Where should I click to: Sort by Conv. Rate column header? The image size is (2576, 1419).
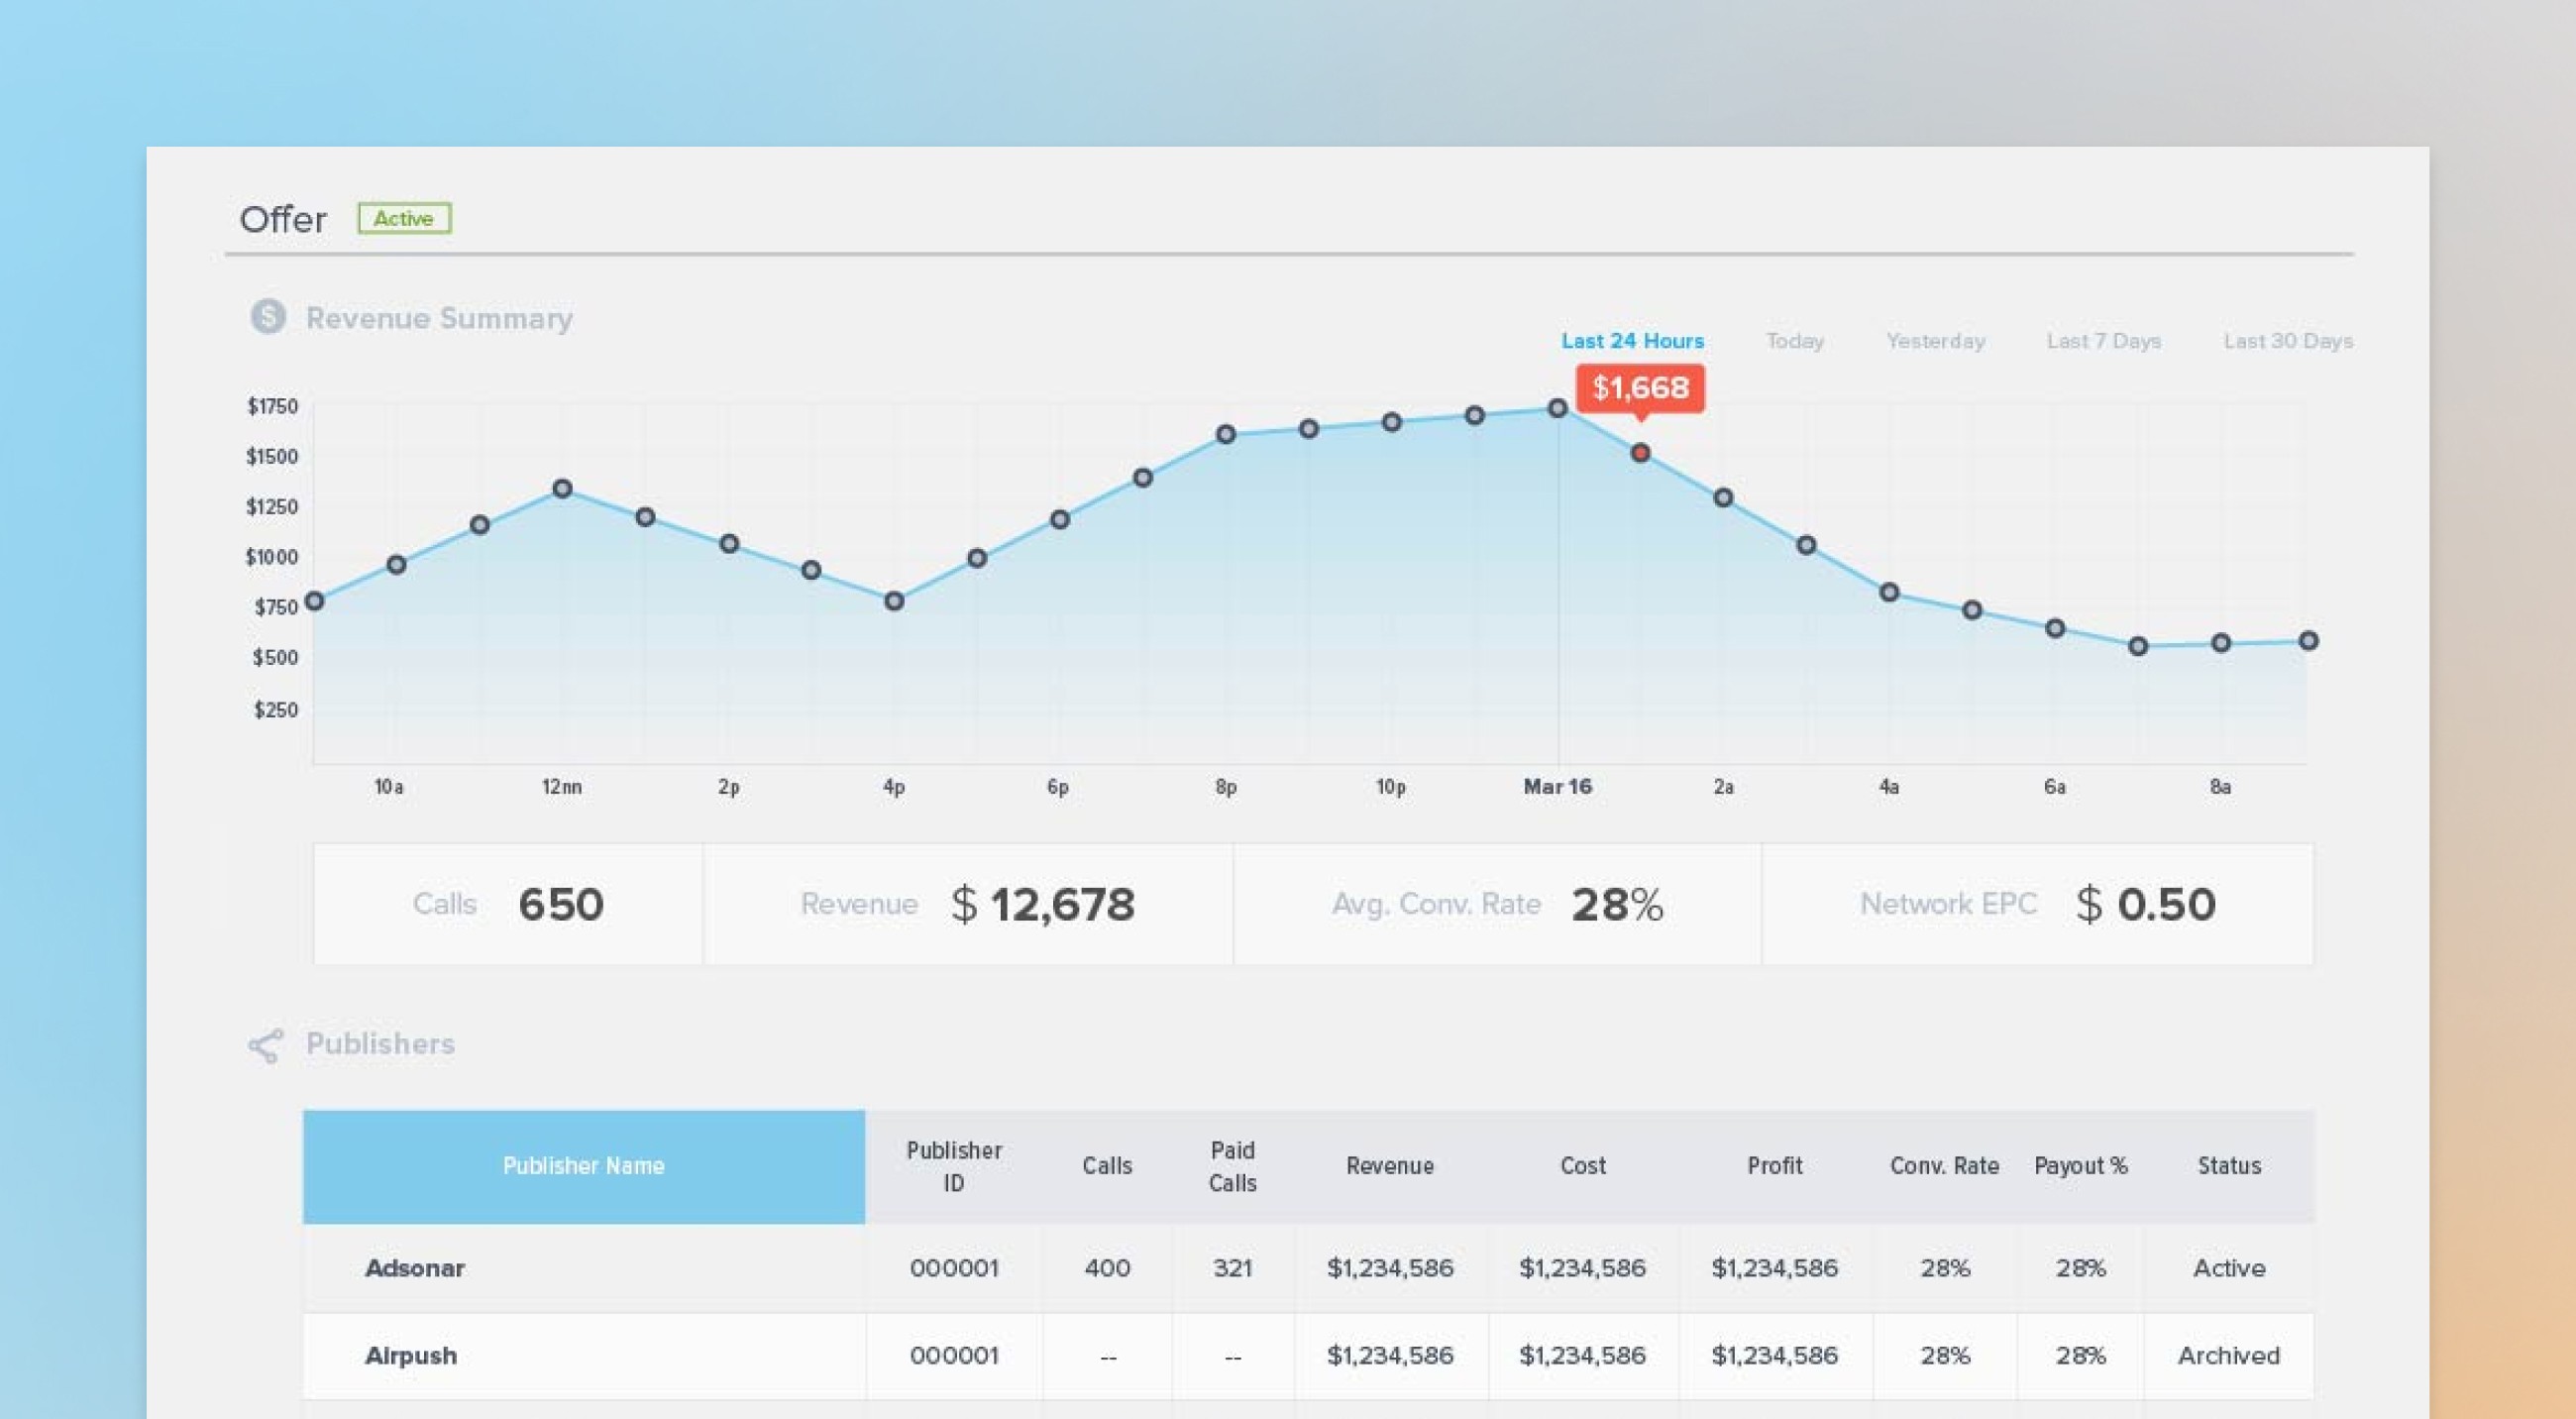[1944, 1166]
